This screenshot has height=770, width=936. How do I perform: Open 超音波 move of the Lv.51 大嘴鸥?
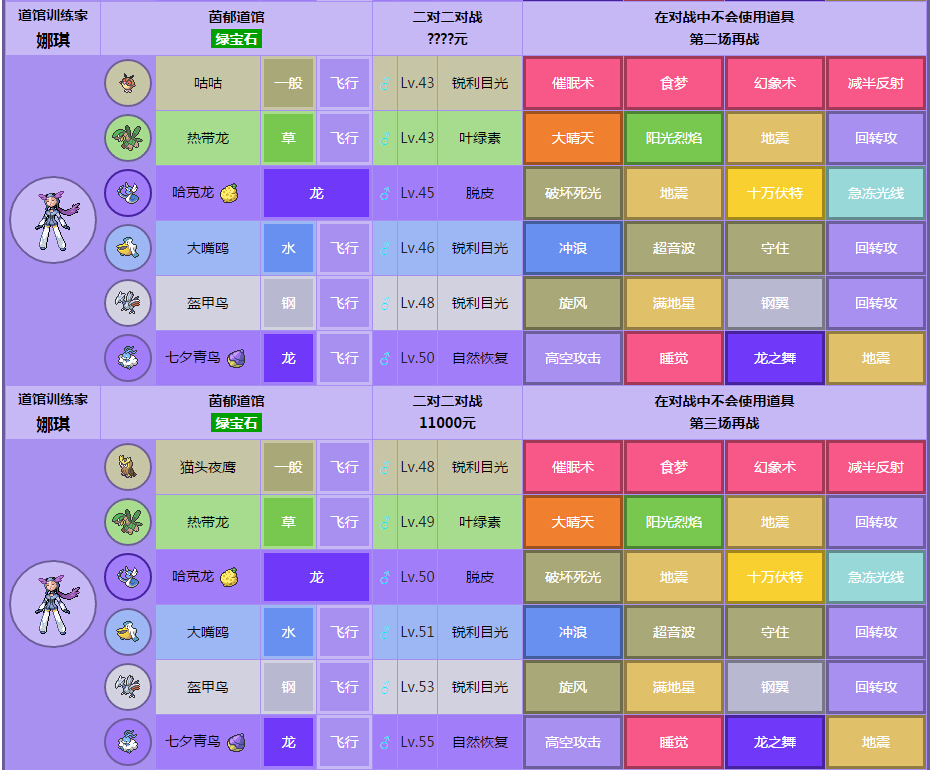[674, 632]
